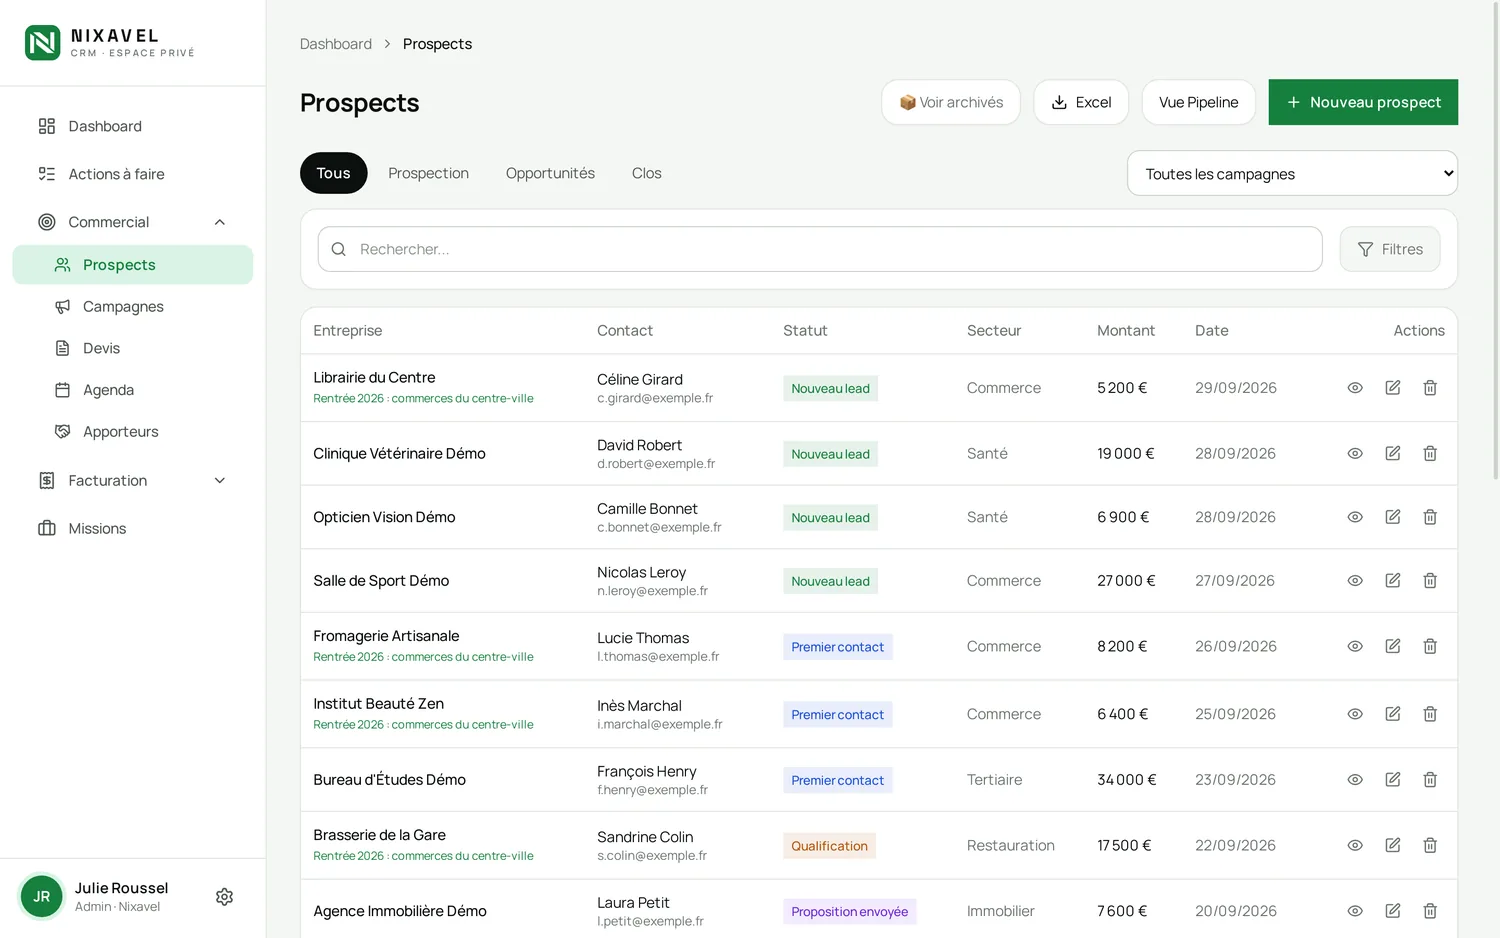Viewport: 1500px width, 938px height.
Task: Go to Dashboard in the breadcrumb
Action: click(336, 44)
